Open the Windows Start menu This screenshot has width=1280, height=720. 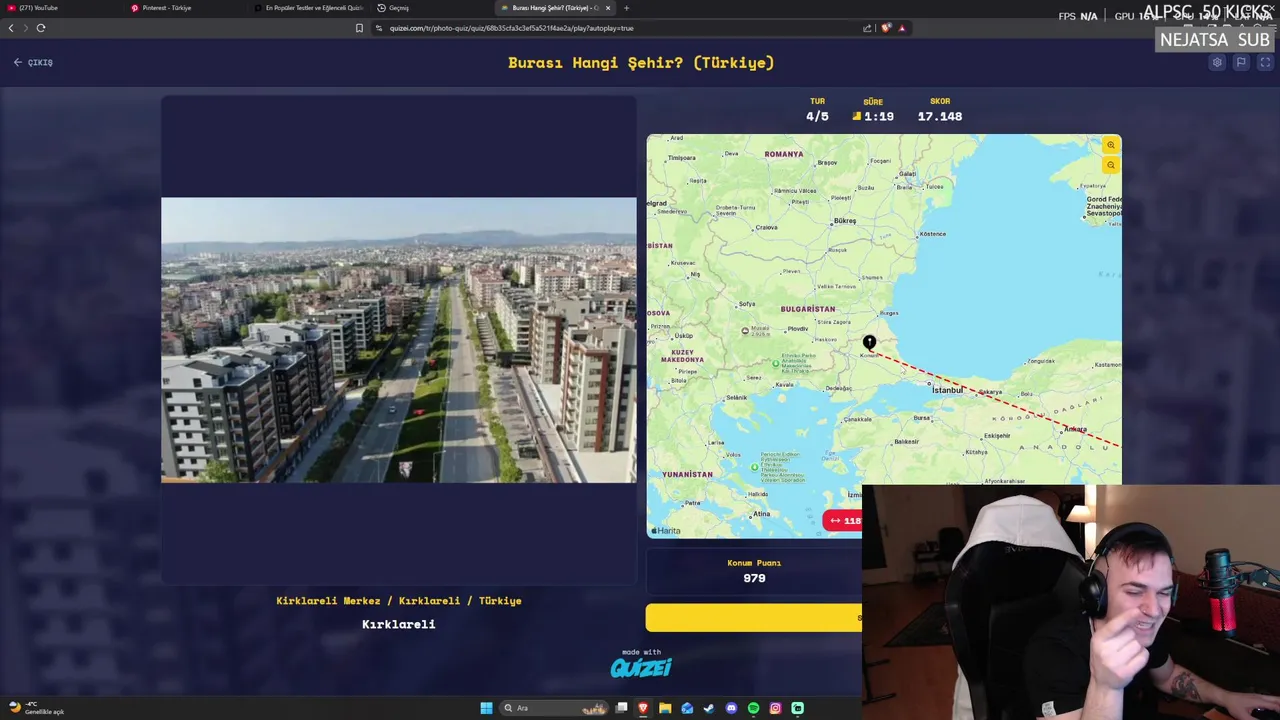(x=486, y=708)
